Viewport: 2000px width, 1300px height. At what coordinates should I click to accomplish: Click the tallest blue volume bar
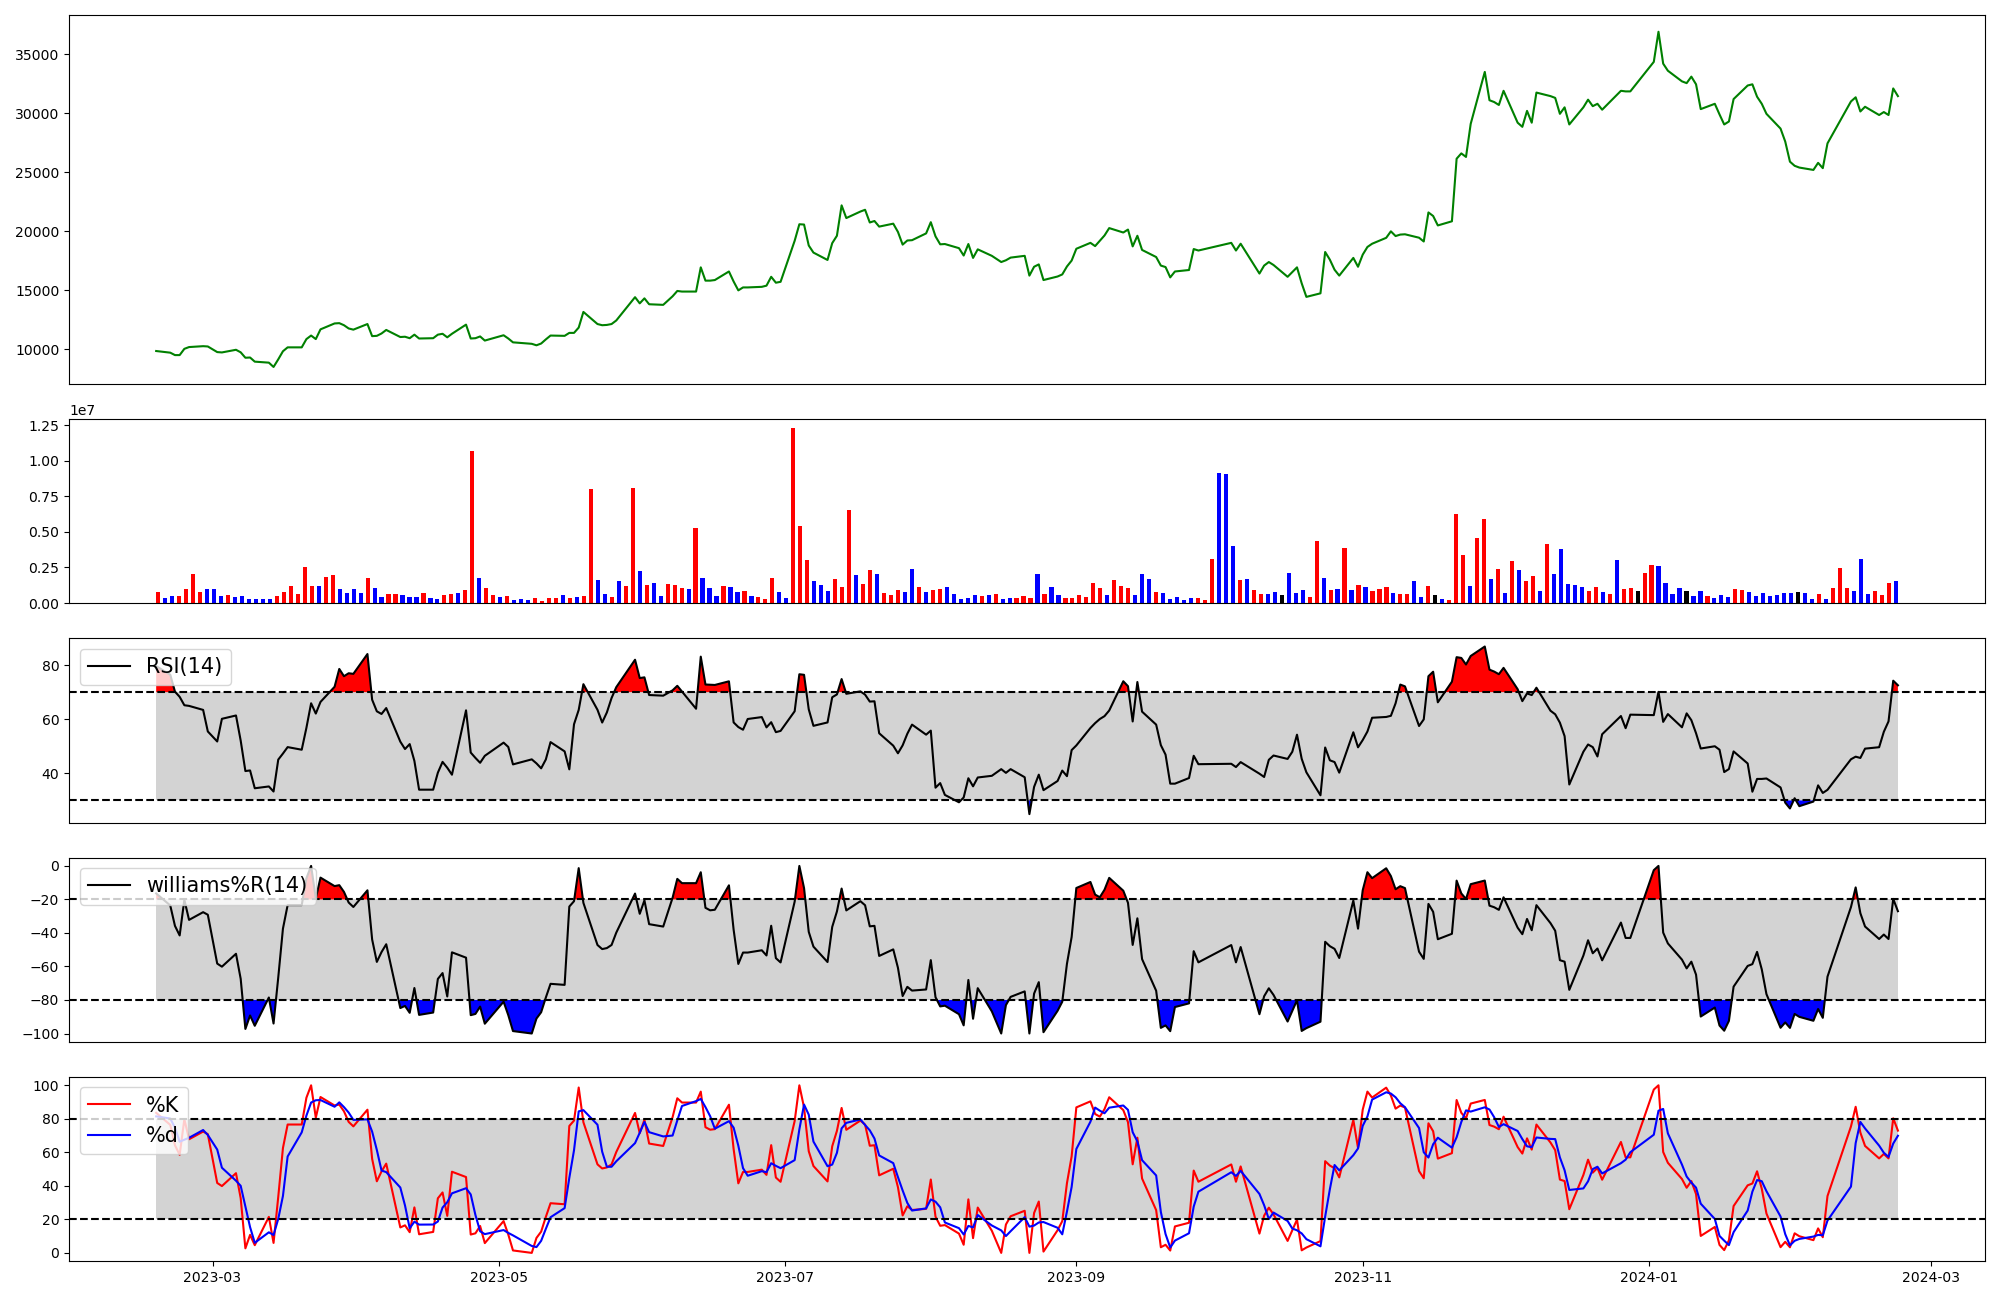(x=1219, y=540)
